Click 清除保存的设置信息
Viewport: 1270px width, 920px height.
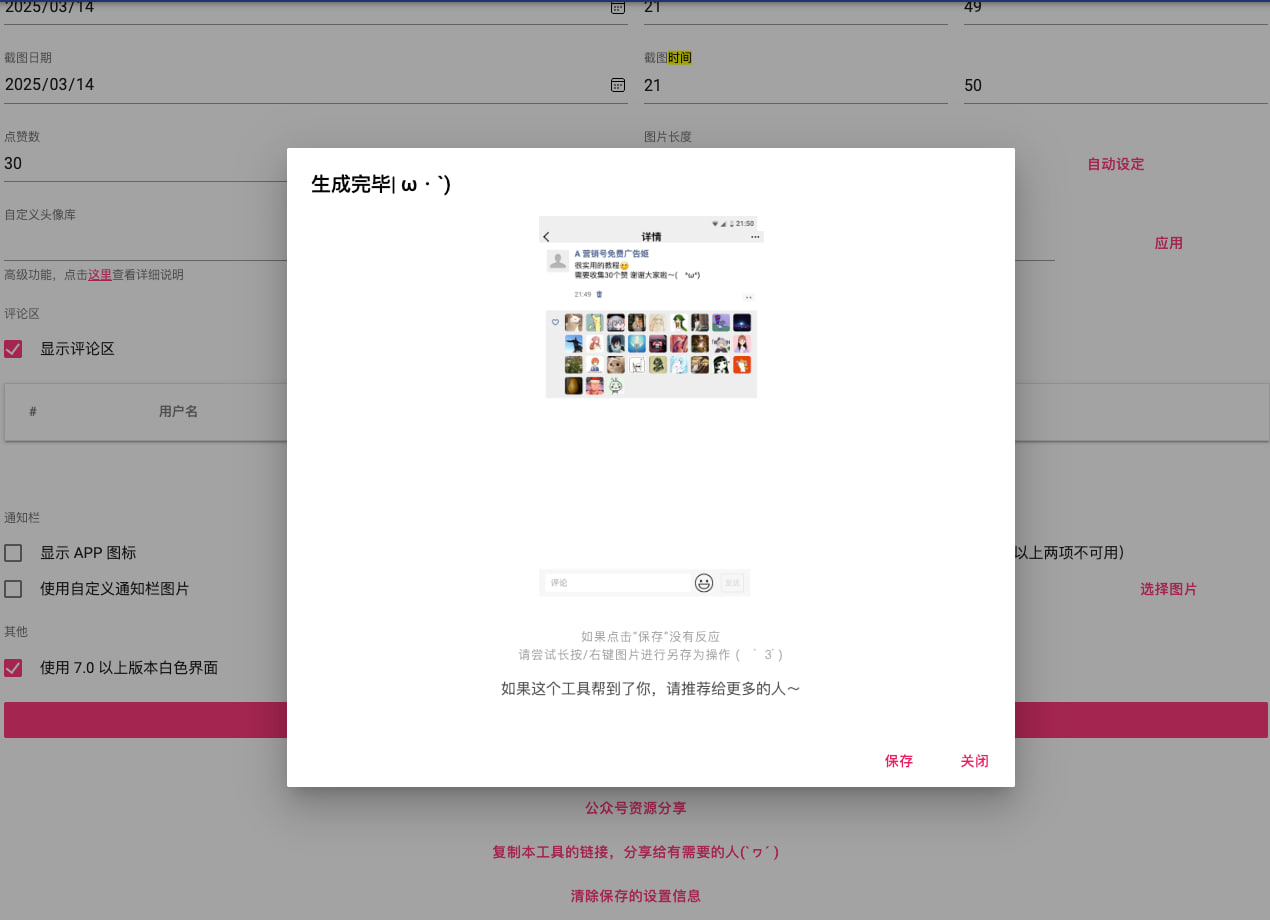tap(636, 896)
